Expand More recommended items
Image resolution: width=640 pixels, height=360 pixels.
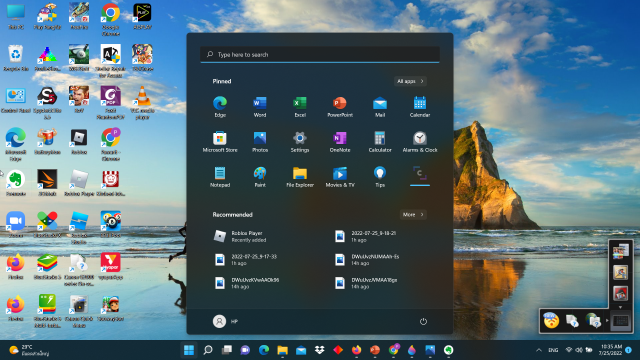(x=413, y=215)
